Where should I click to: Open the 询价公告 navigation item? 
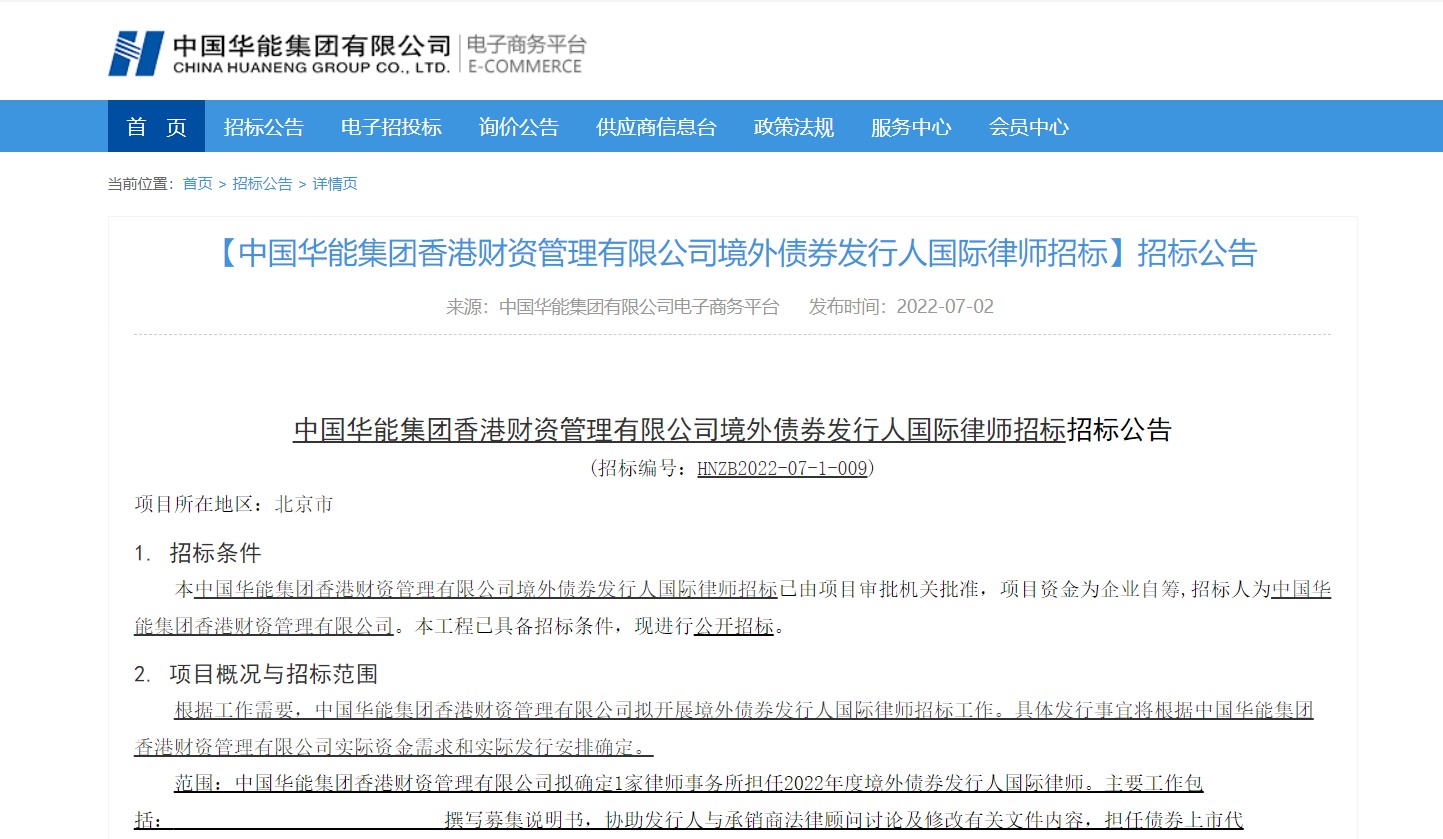coord(518,127)
